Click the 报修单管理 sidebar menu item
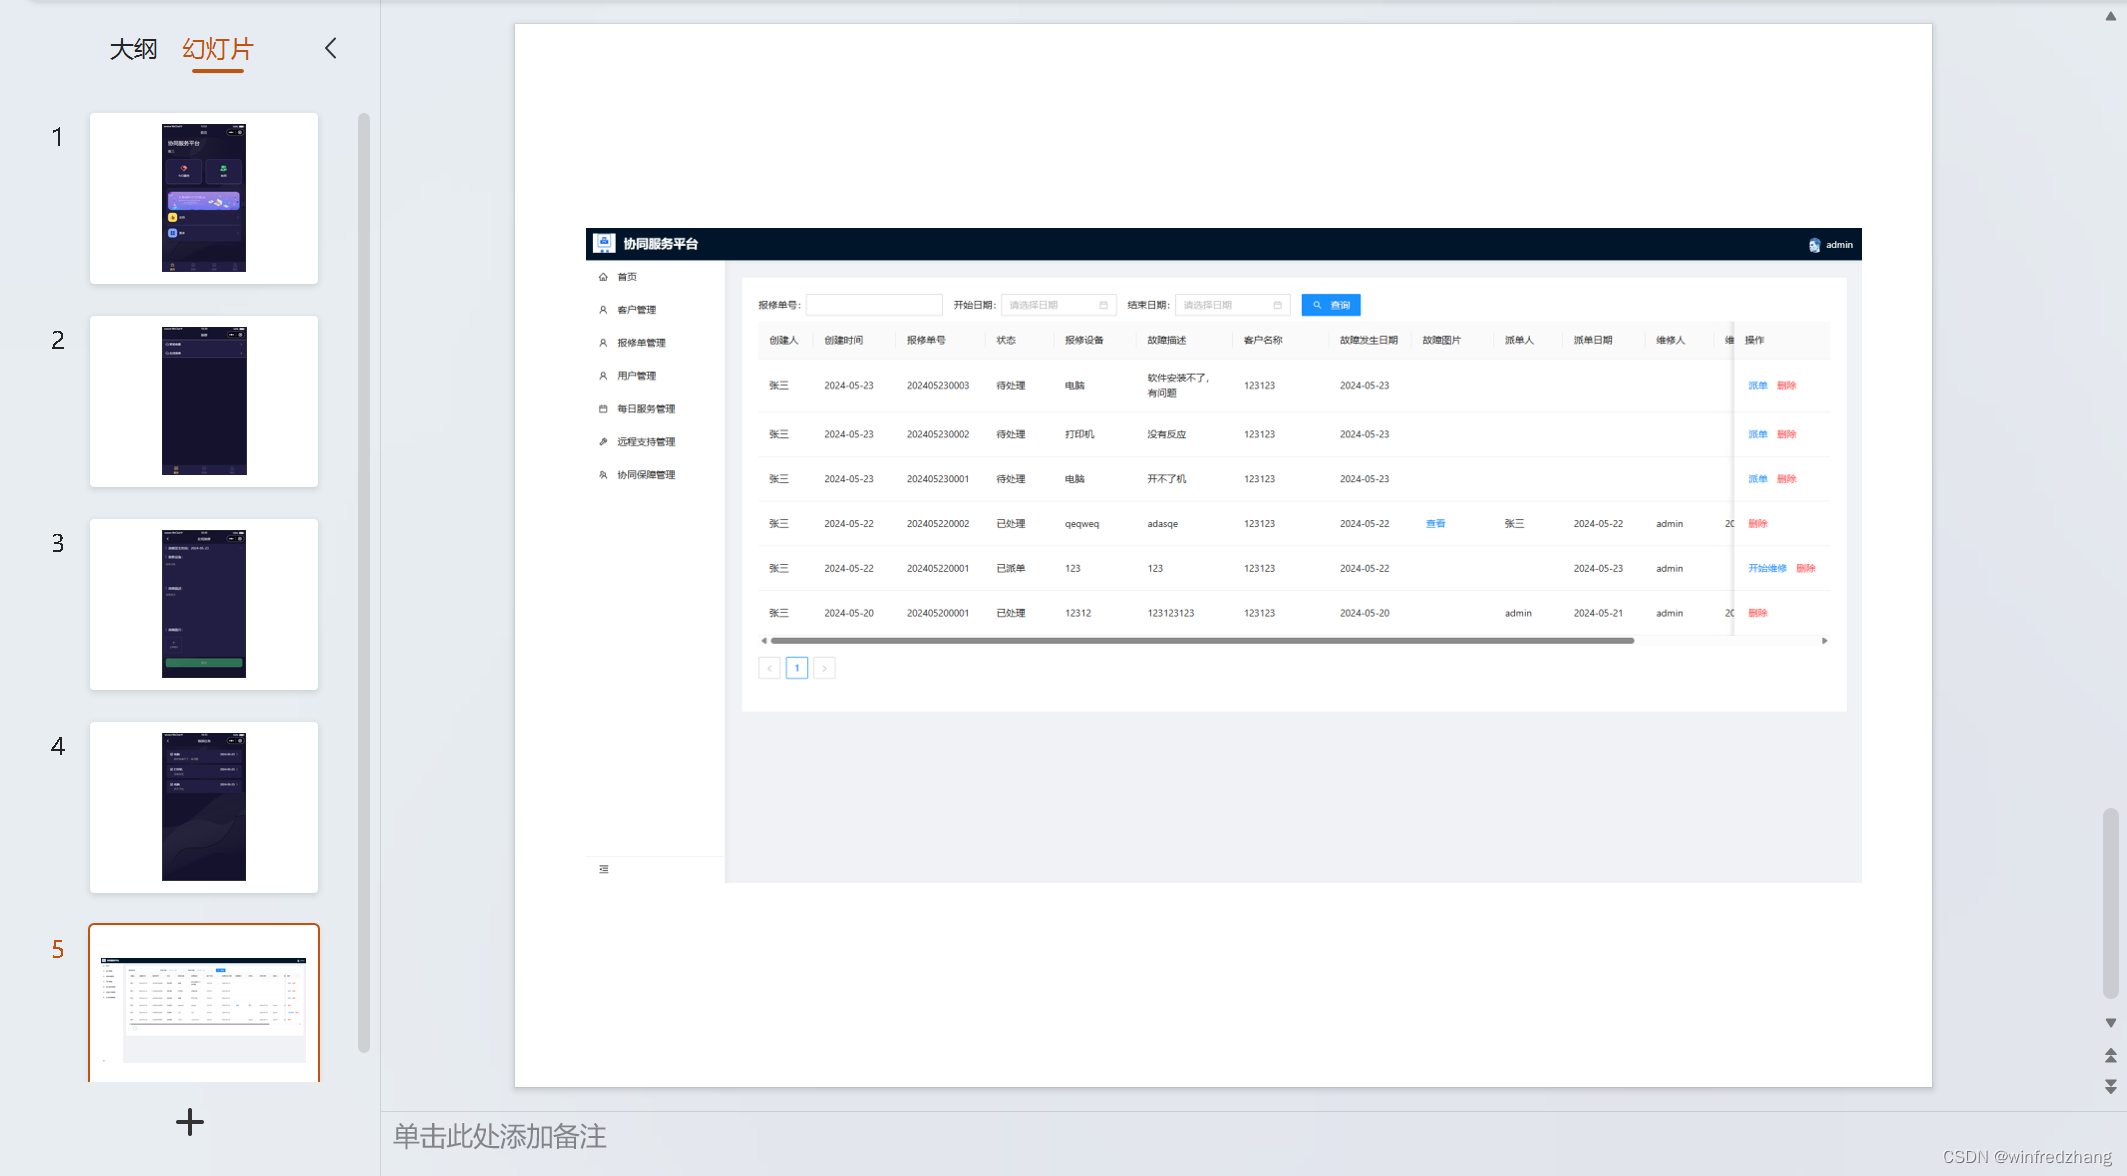Image resolution: width=2127 pixels, height=1176 pixels. click(641, 343)
